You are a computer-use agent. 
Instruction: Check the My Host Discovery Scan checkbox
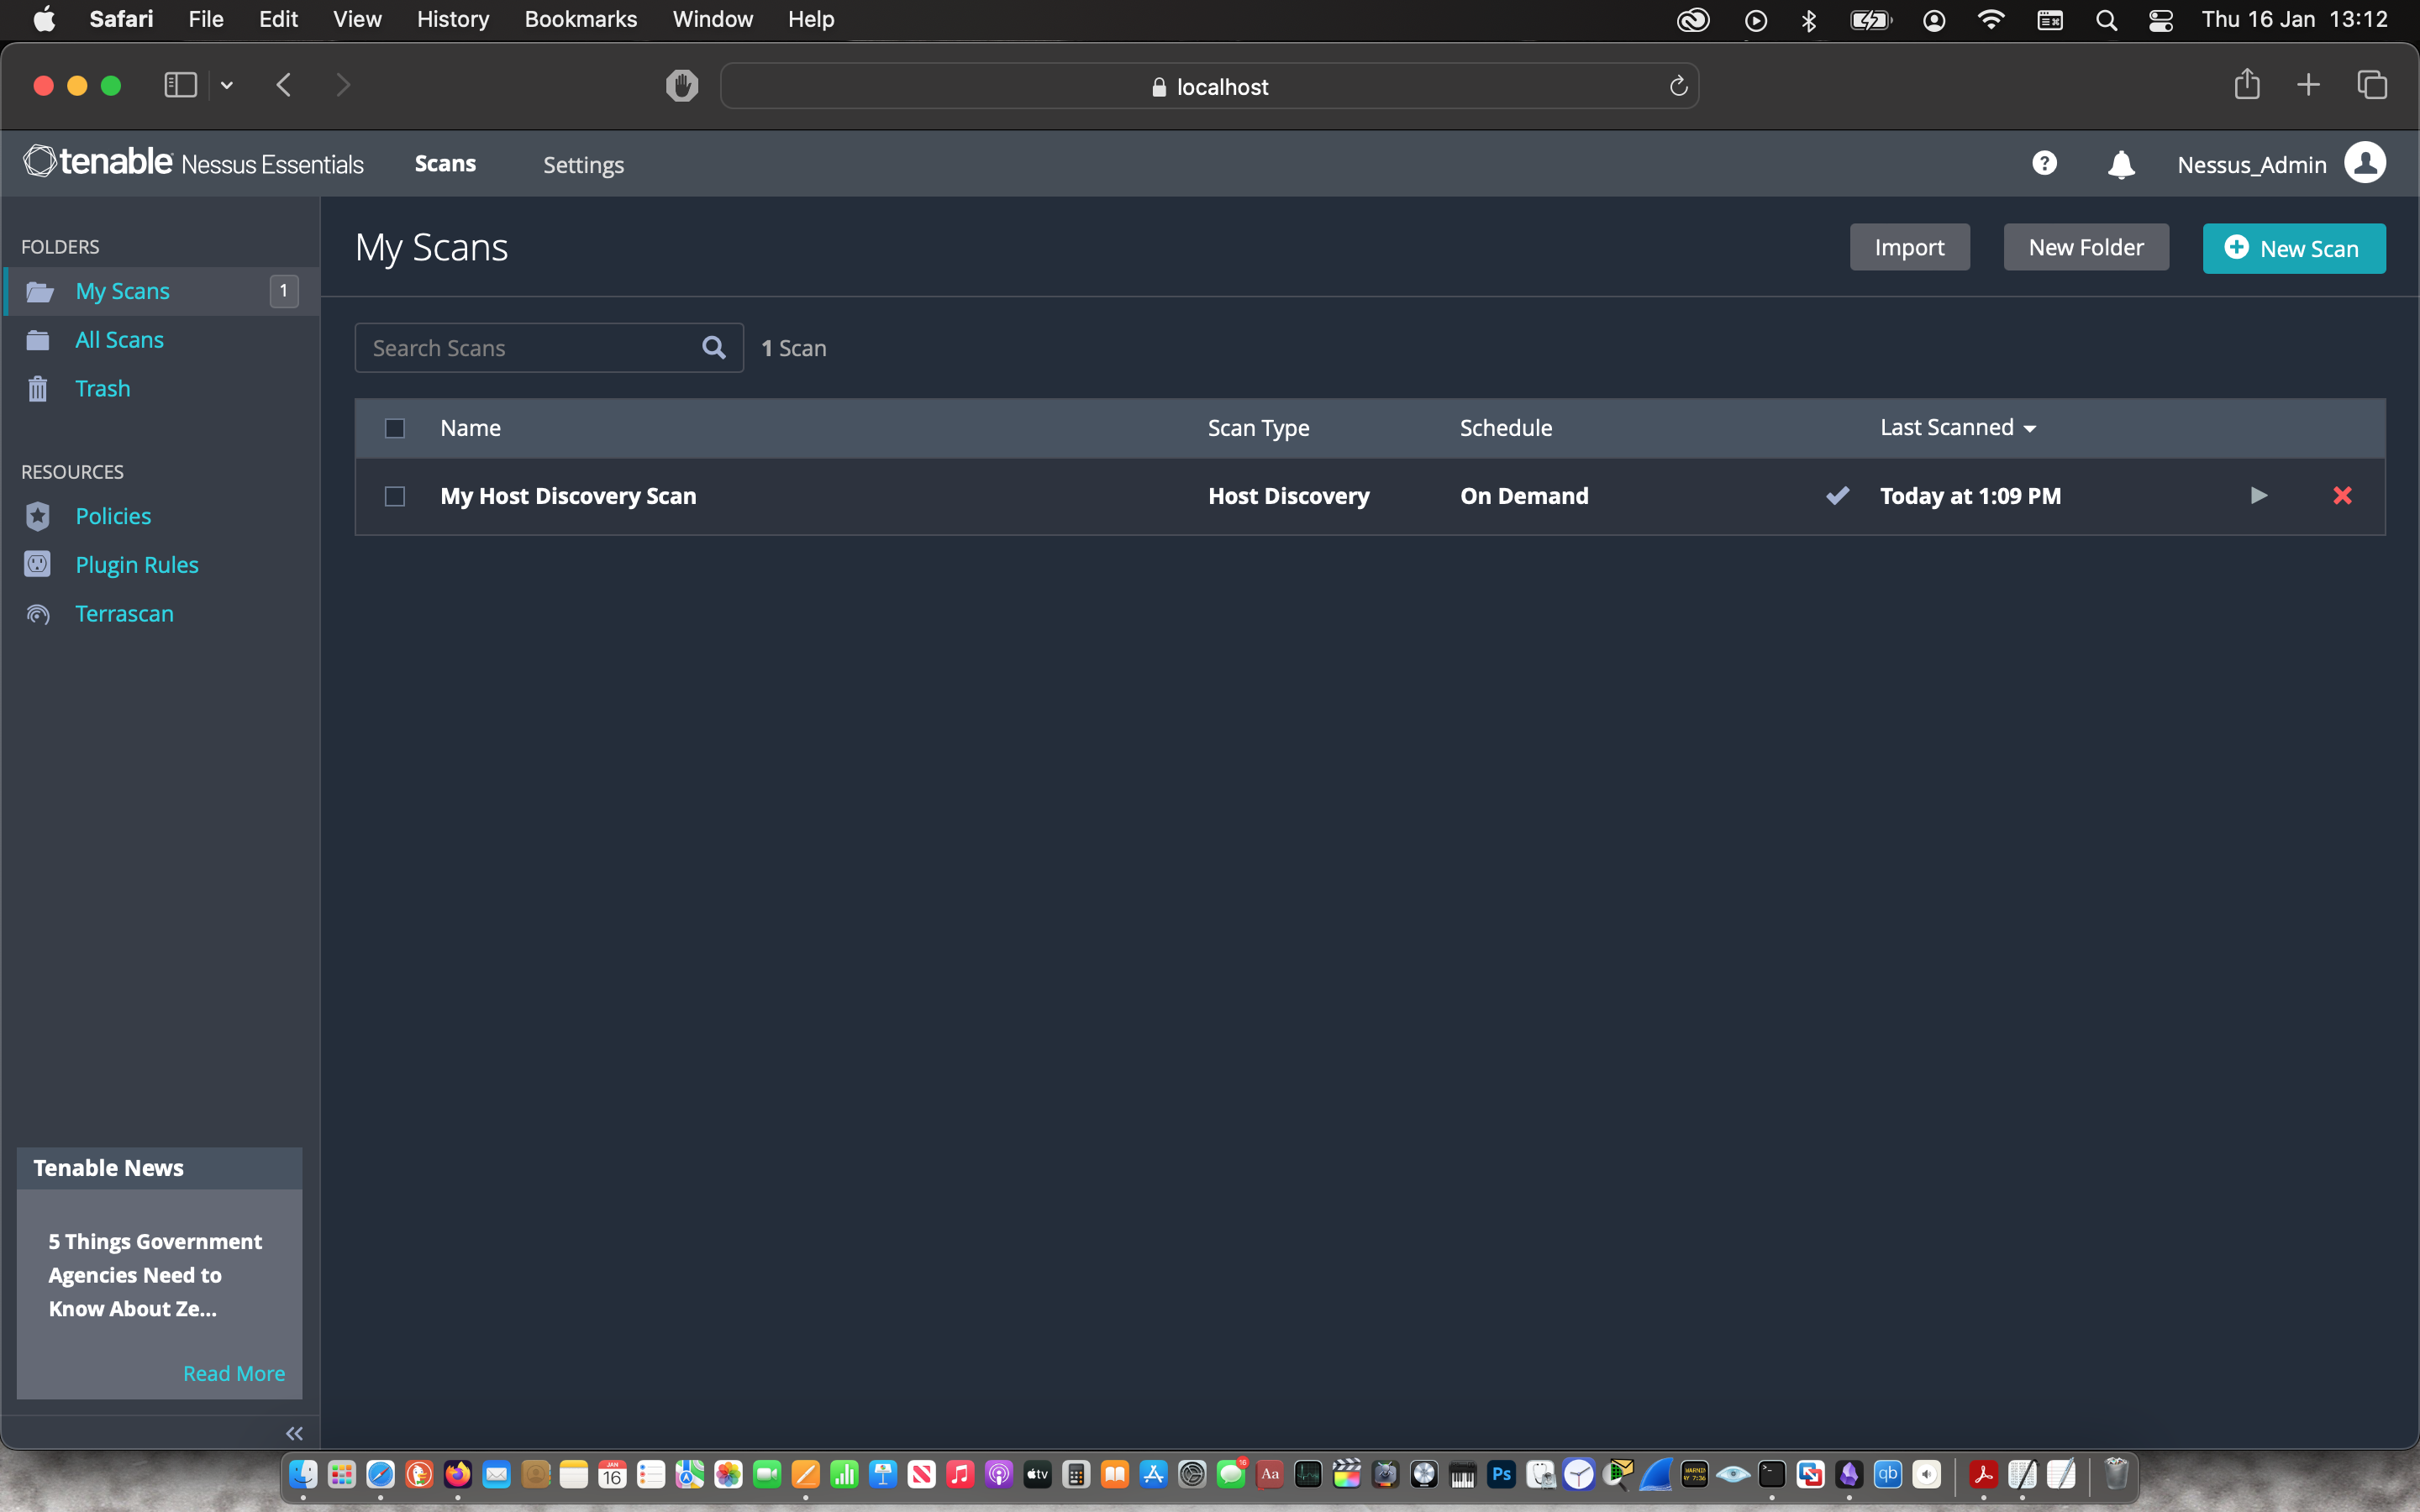395,497
